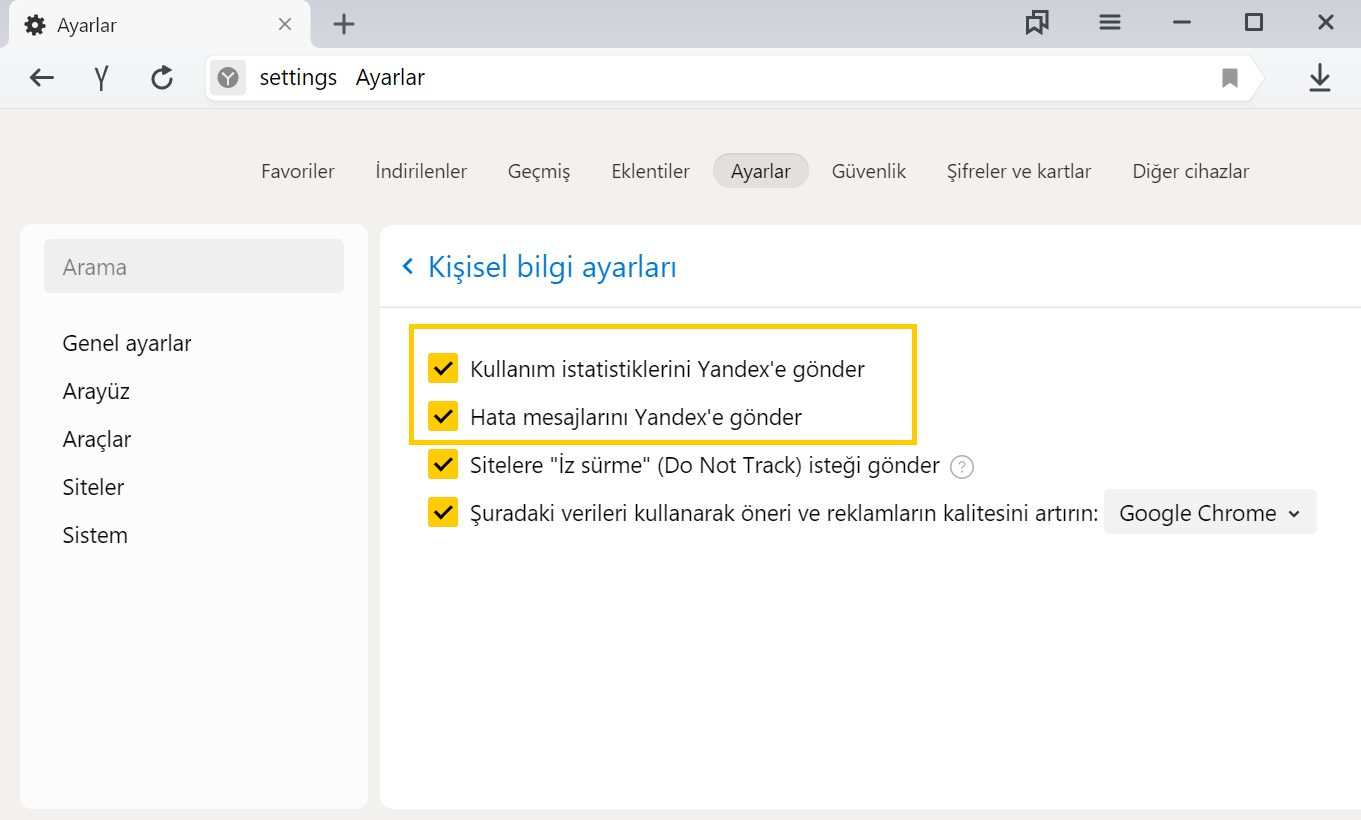
Task: Switch to the Güvenlik tab
Action: click(869, 171)
